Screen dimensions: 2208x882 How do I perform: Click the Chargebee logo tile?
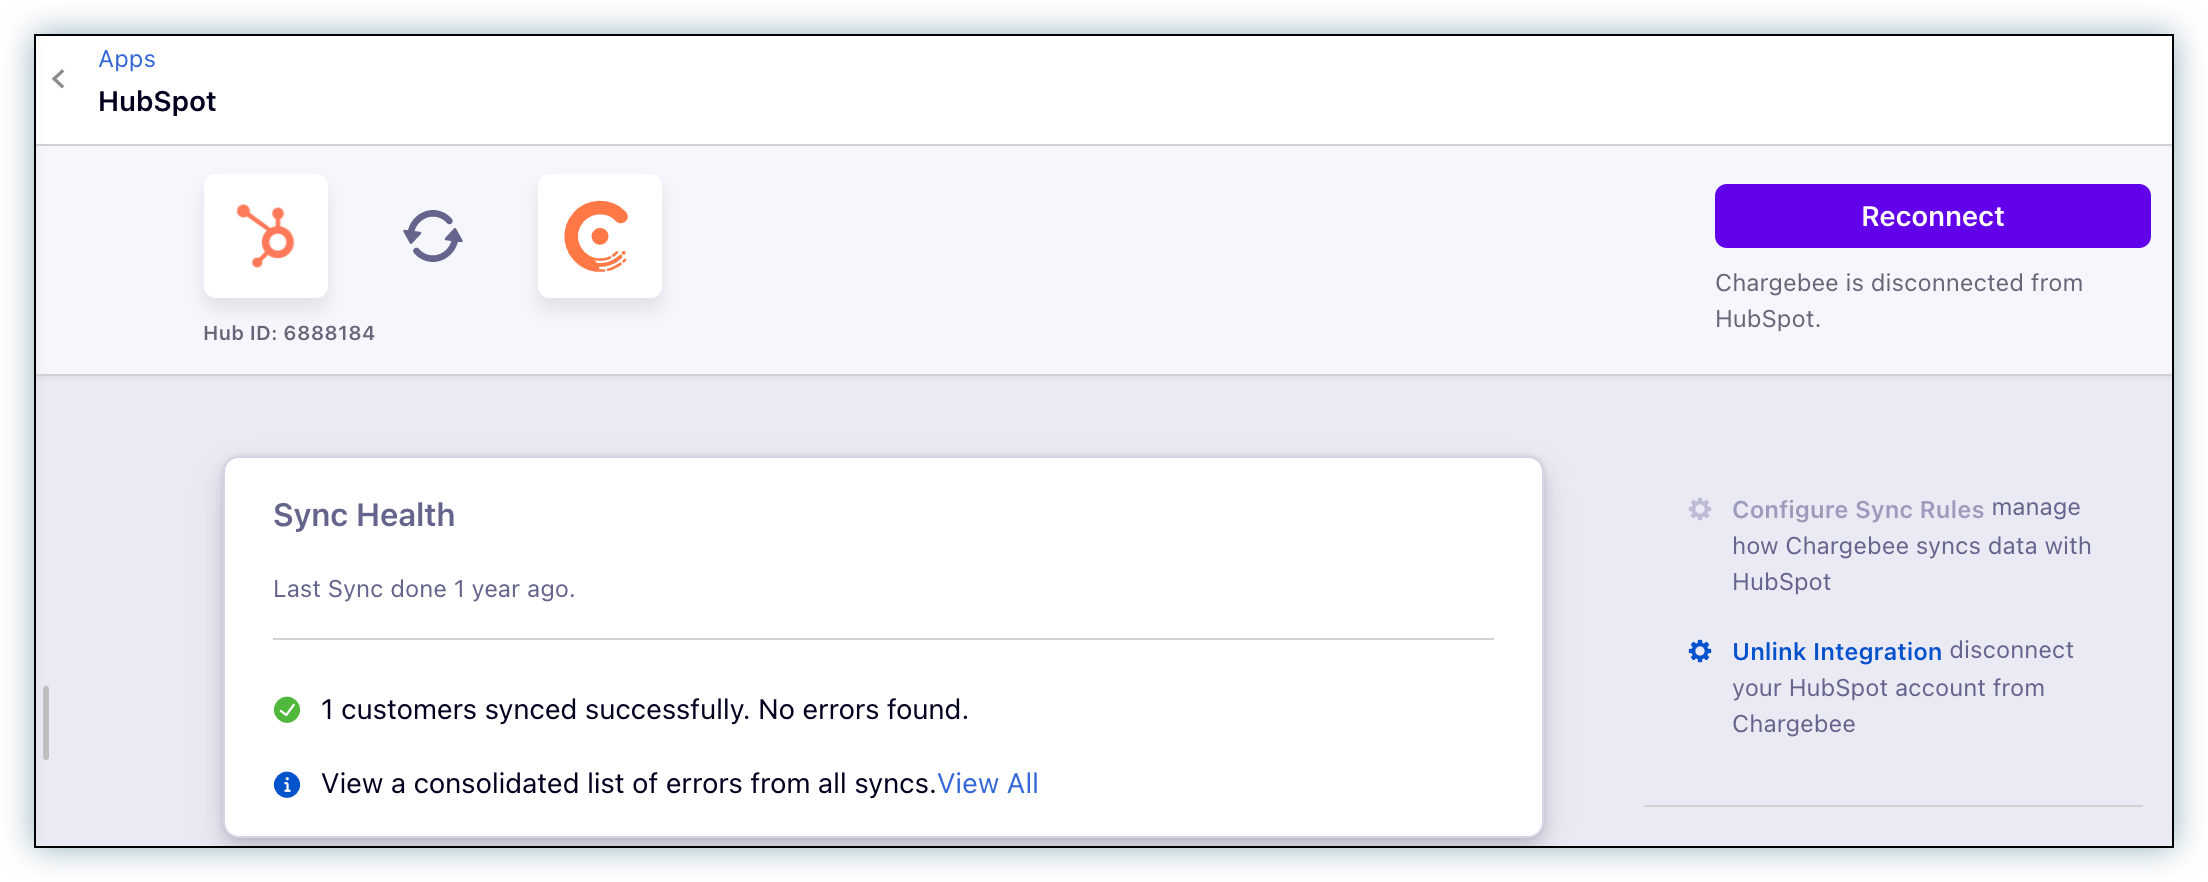(599, 236)
